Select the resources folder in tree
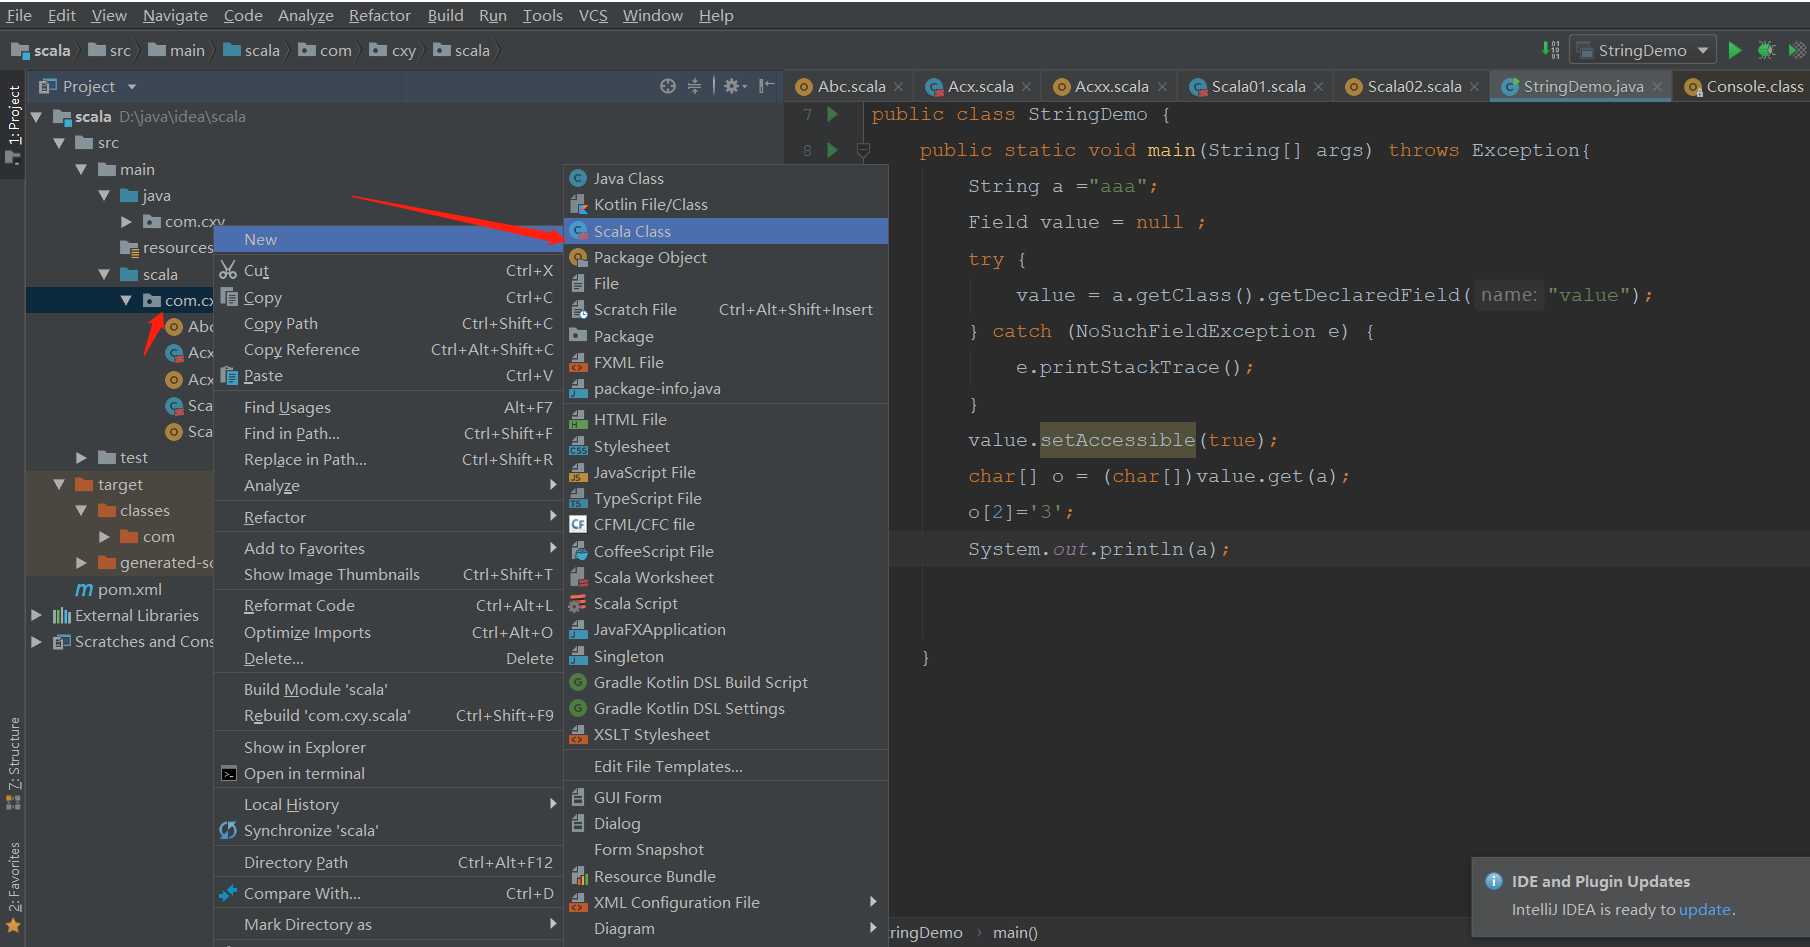The width and height of the screenshot is (1810, 947). point(166,247)
